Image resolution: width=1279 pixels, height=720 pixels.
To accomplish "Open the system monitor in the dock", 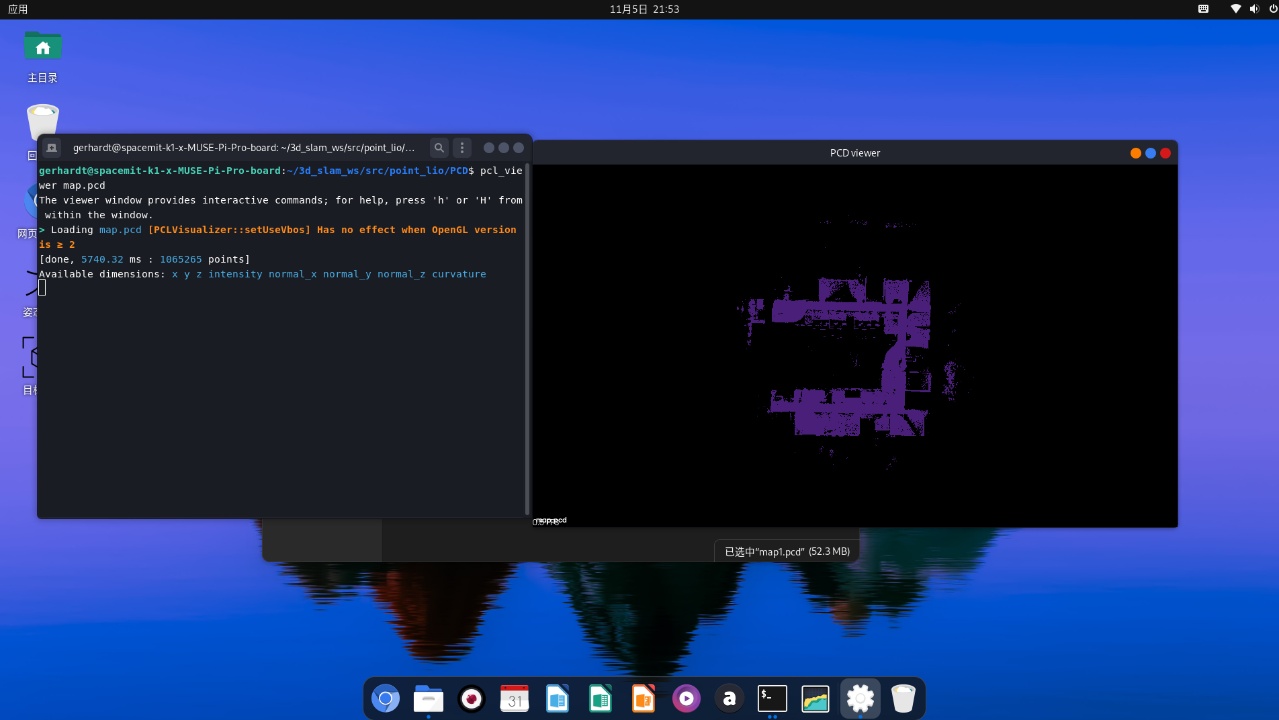I will [x=815, y=698].
